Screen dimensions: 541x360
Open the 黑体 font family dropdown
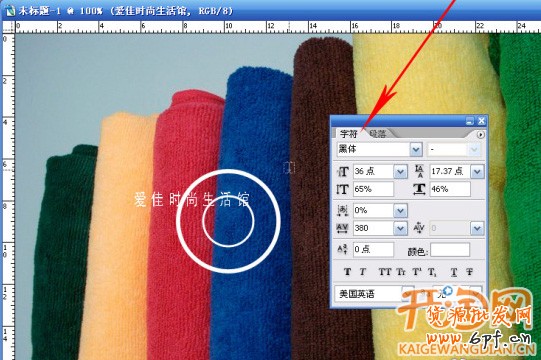[416, 149]
